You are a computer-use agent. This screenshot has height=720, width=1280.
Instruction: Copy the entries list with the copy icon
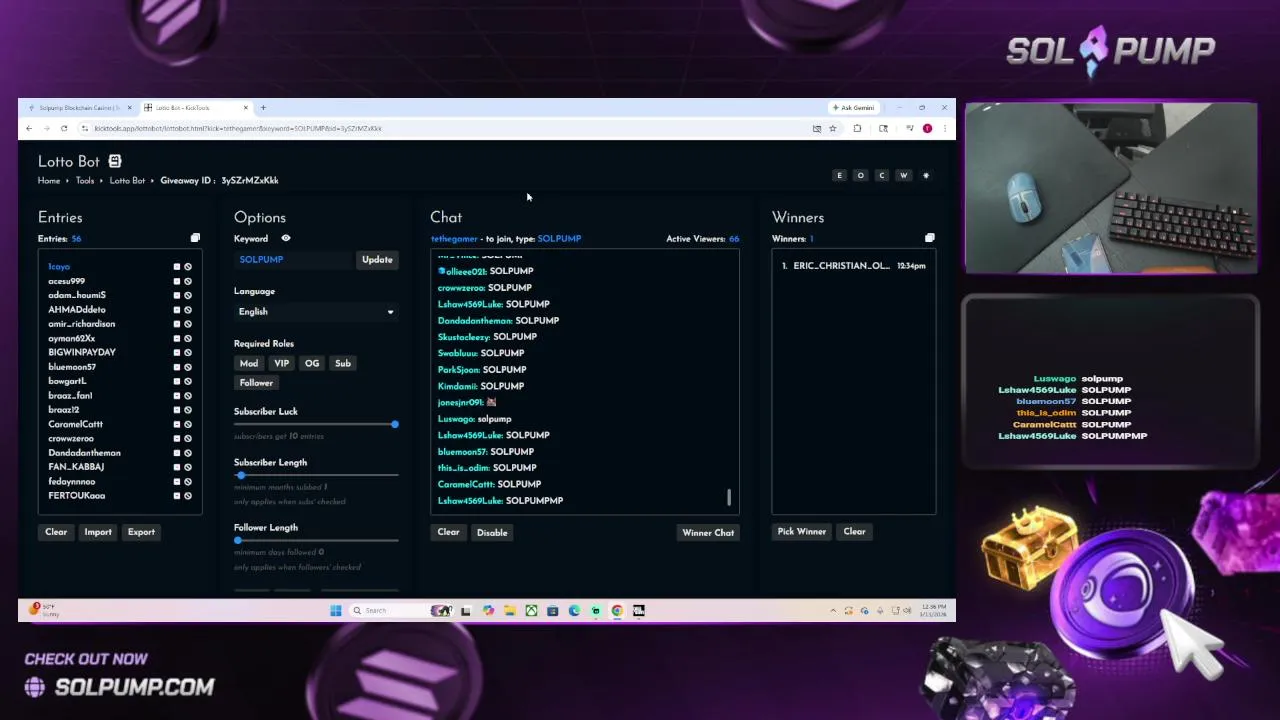[x=195, y=238]
